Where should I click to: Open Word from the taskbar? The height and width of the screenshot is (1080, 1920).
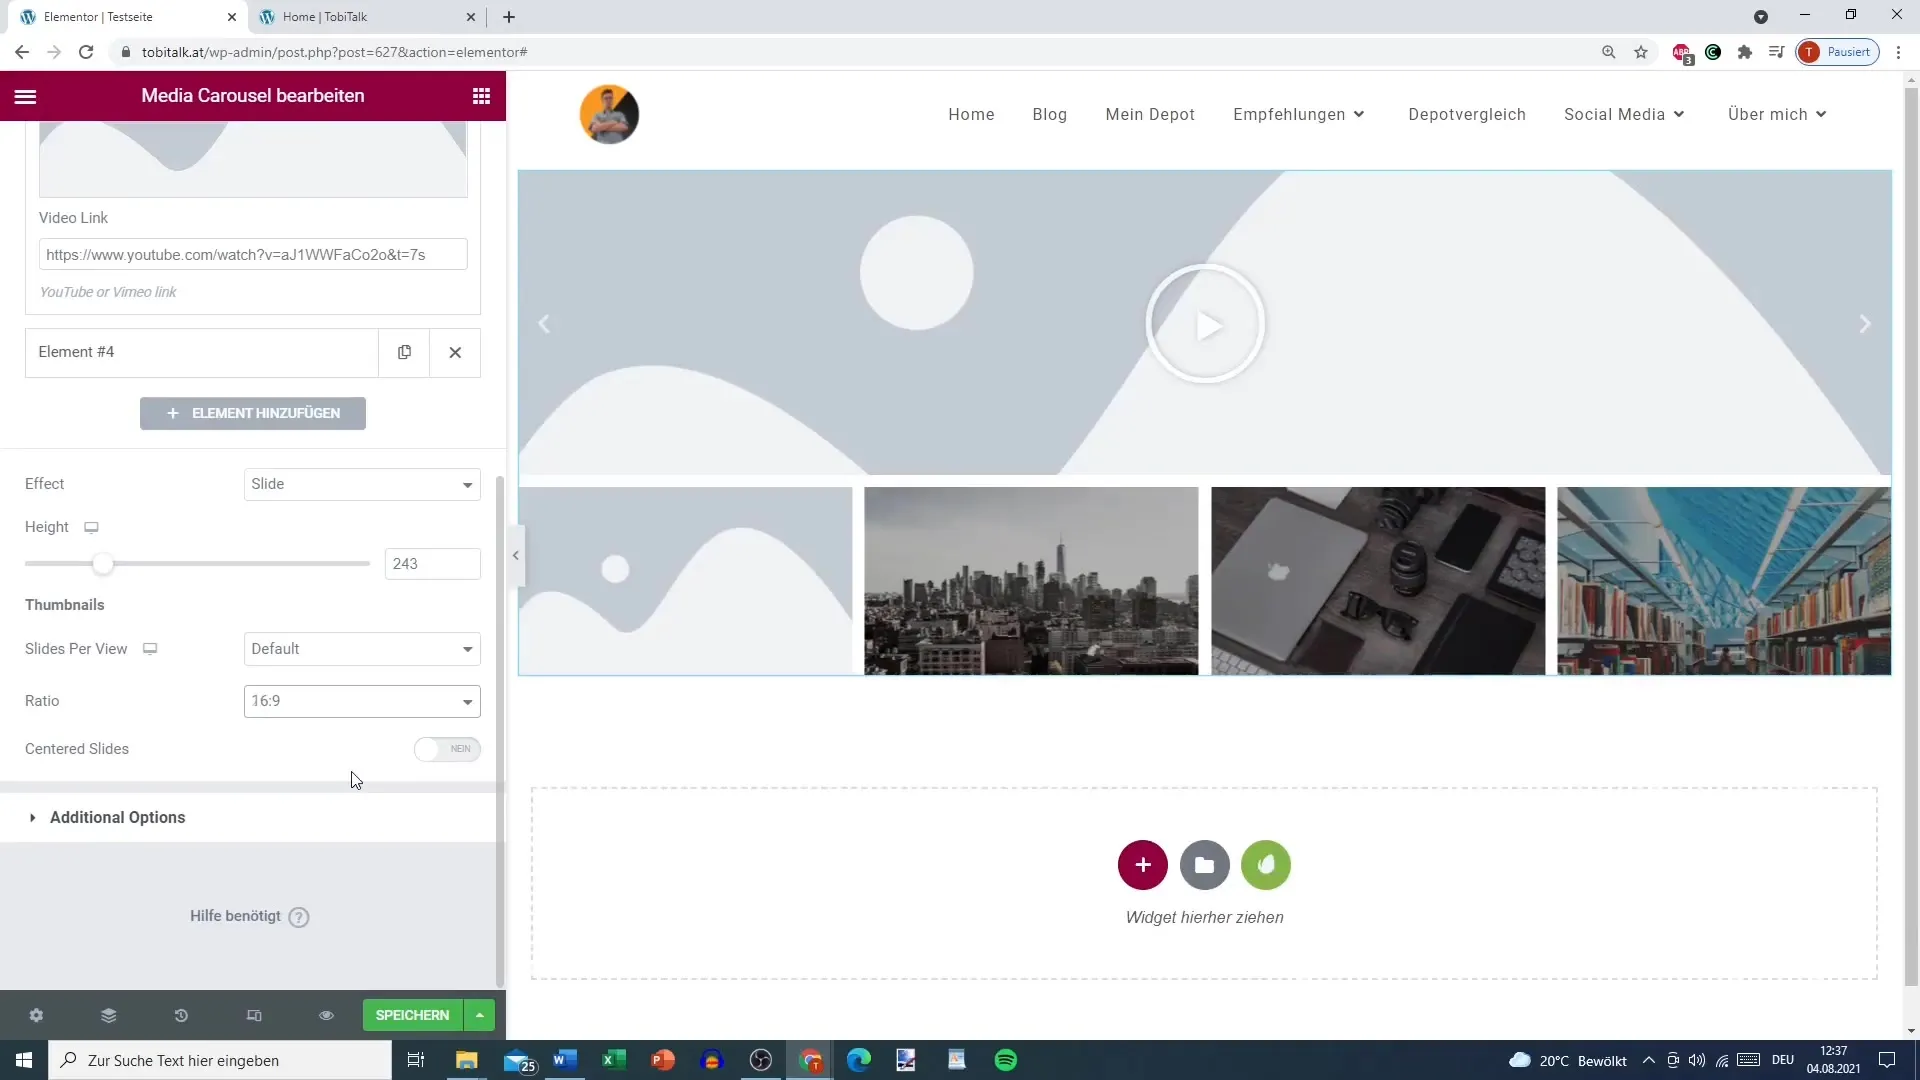click(565, 1060)
